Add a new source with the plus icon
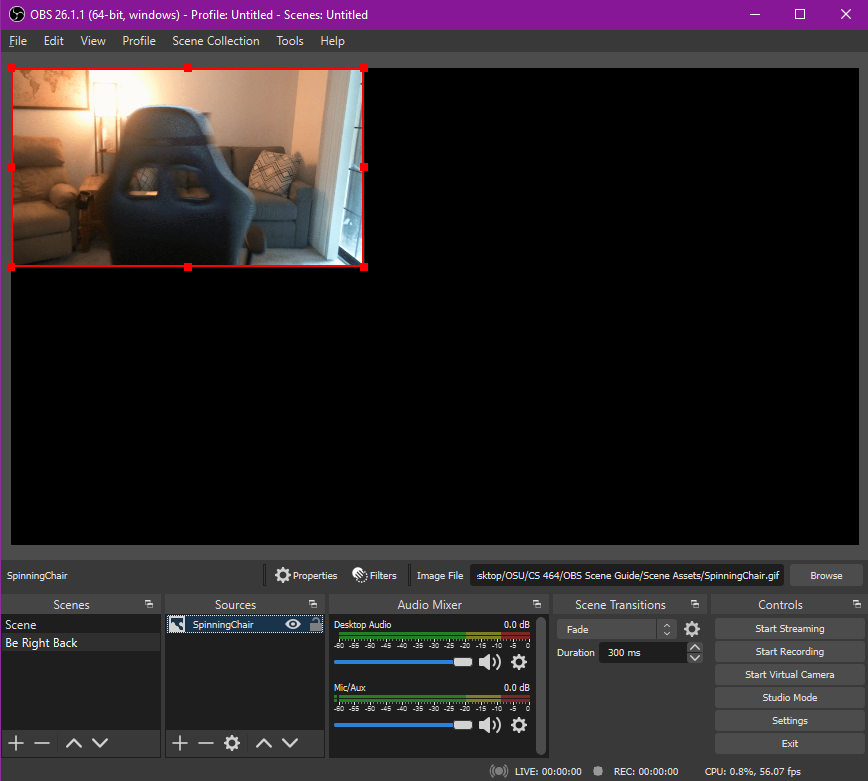 tap(179, 743)
